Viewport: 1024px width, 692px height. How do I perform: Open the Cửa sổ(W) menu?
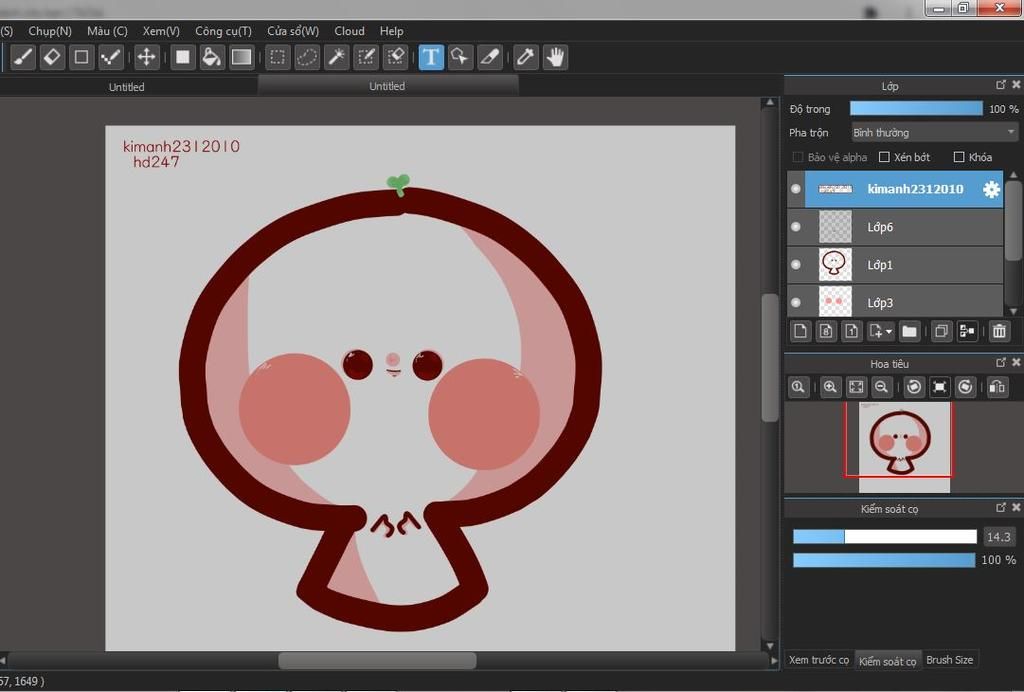[293, 31]
